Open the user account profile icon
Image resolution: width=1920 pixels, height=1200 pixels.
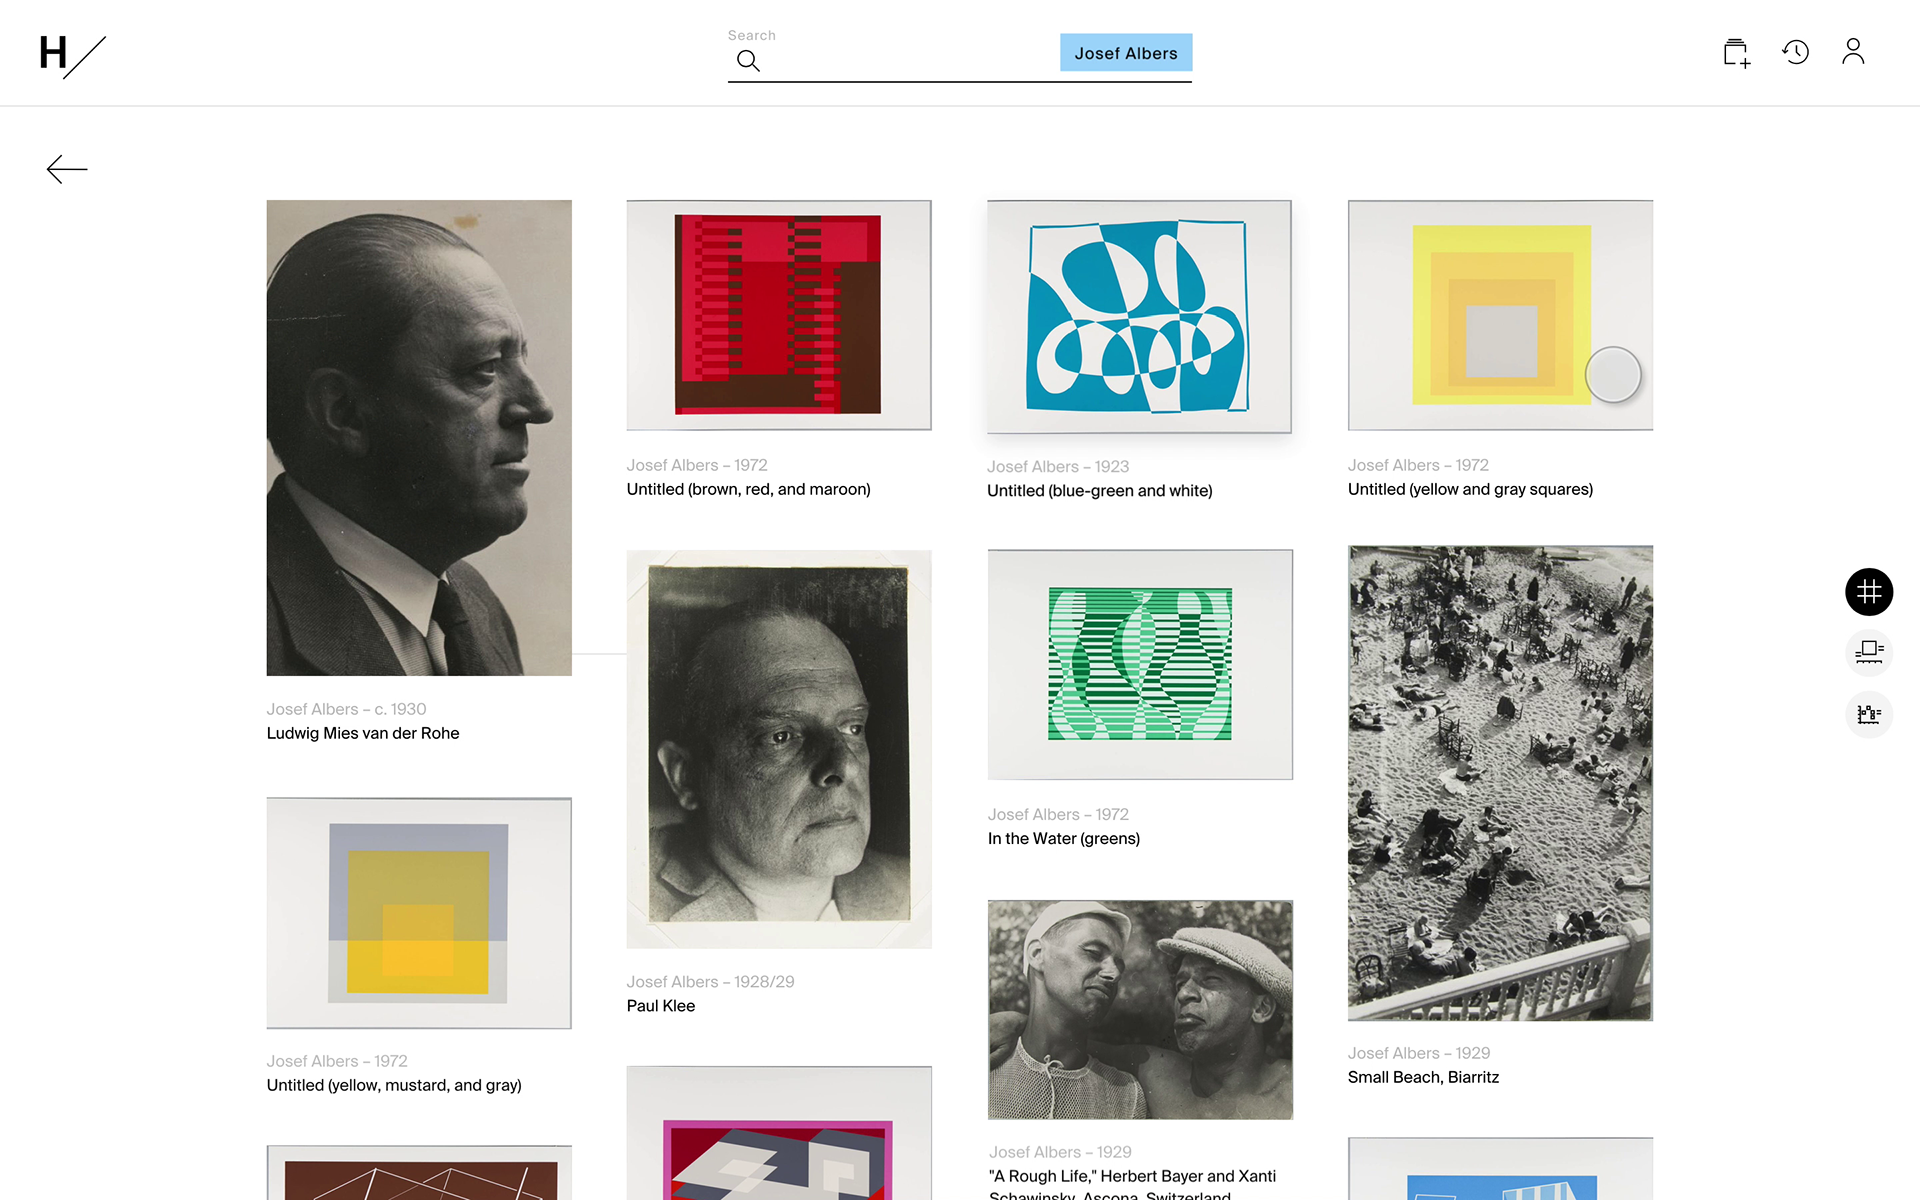(x=1853, y=51)
